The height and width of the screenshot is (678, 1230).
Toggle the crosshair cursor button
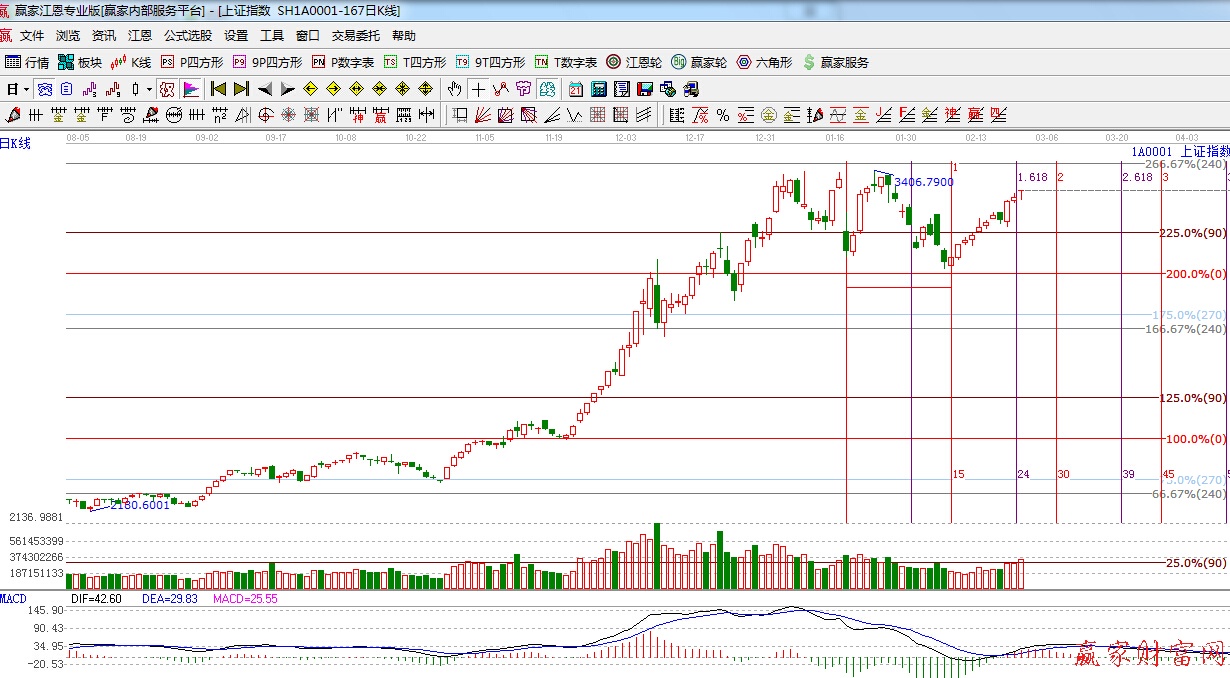479,89
